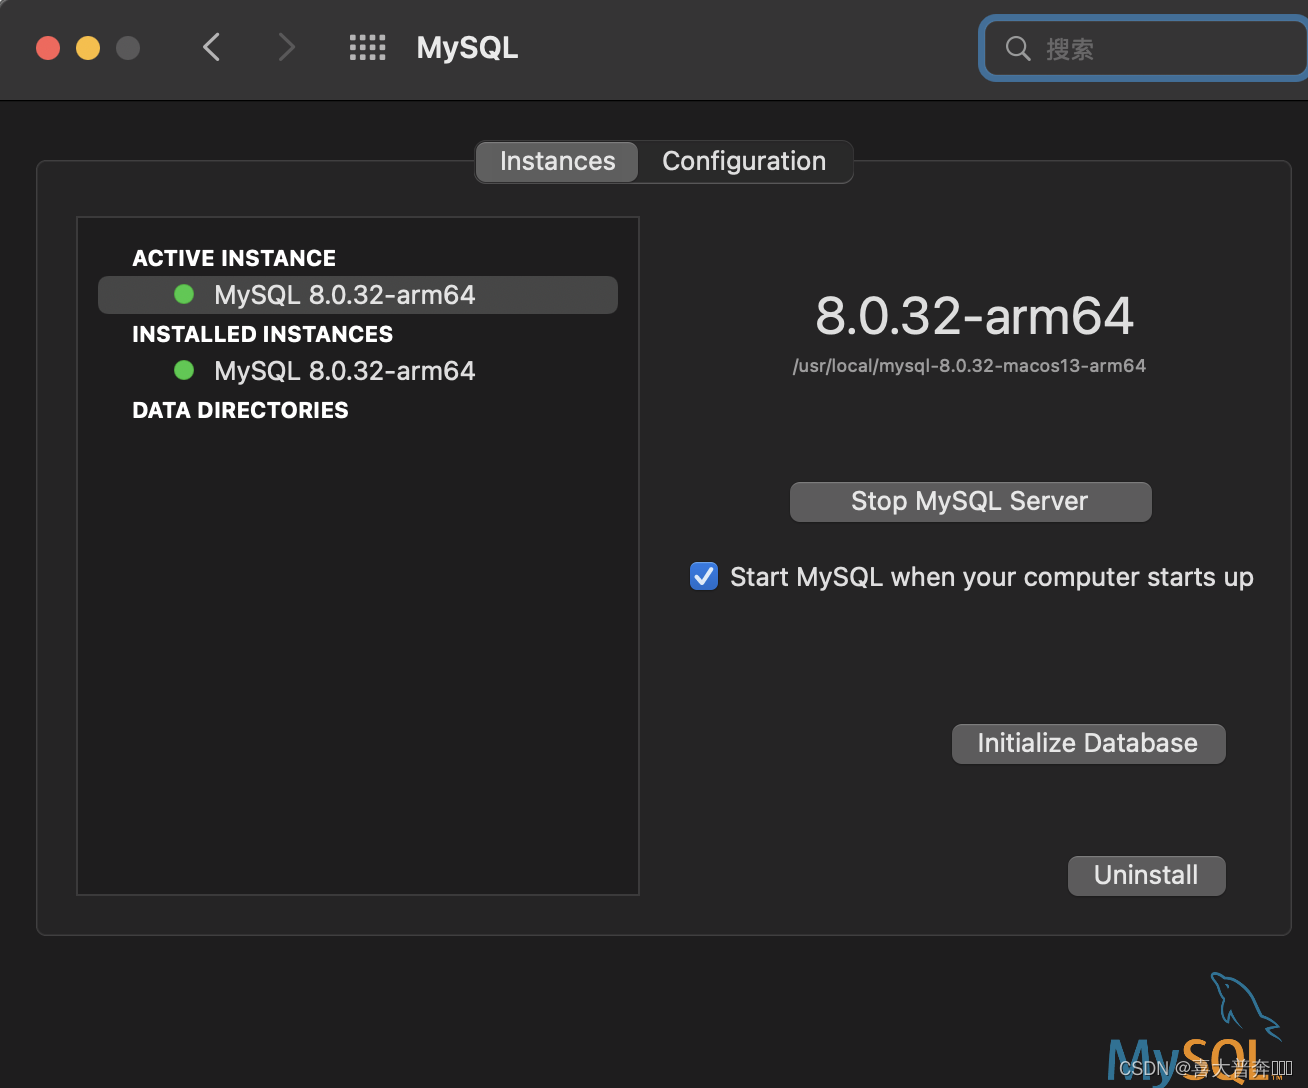Focus the 搜索 search field
The image size is (1308, 1088).
point(1145,48)
